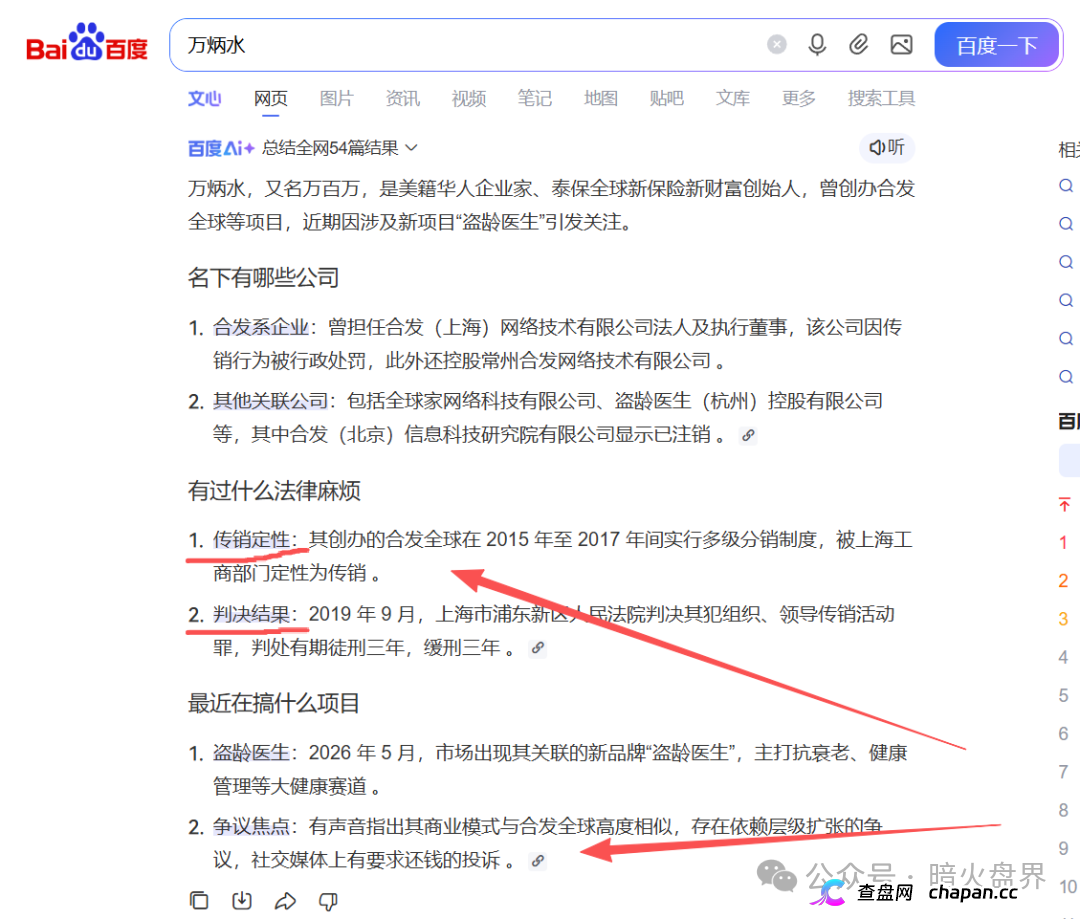Screen dimensions: 1080x919
Task: Attach a file with paperclip icon
Action: tap(858, 45)
